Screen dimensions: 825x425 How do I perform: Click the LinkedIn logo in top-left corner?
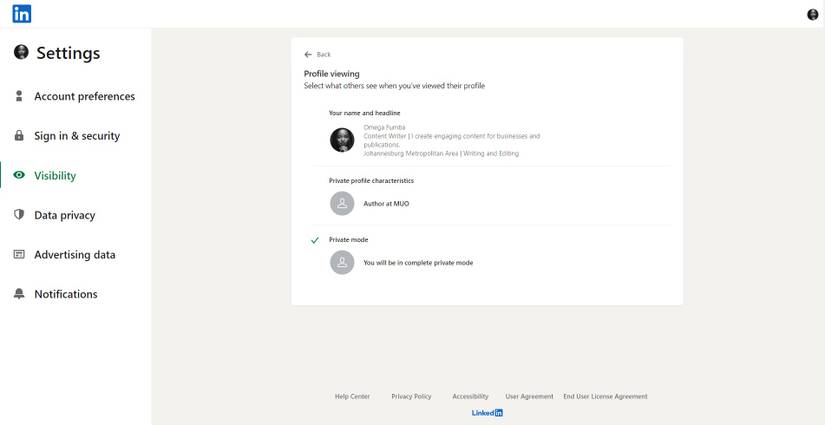pos(22,14)
